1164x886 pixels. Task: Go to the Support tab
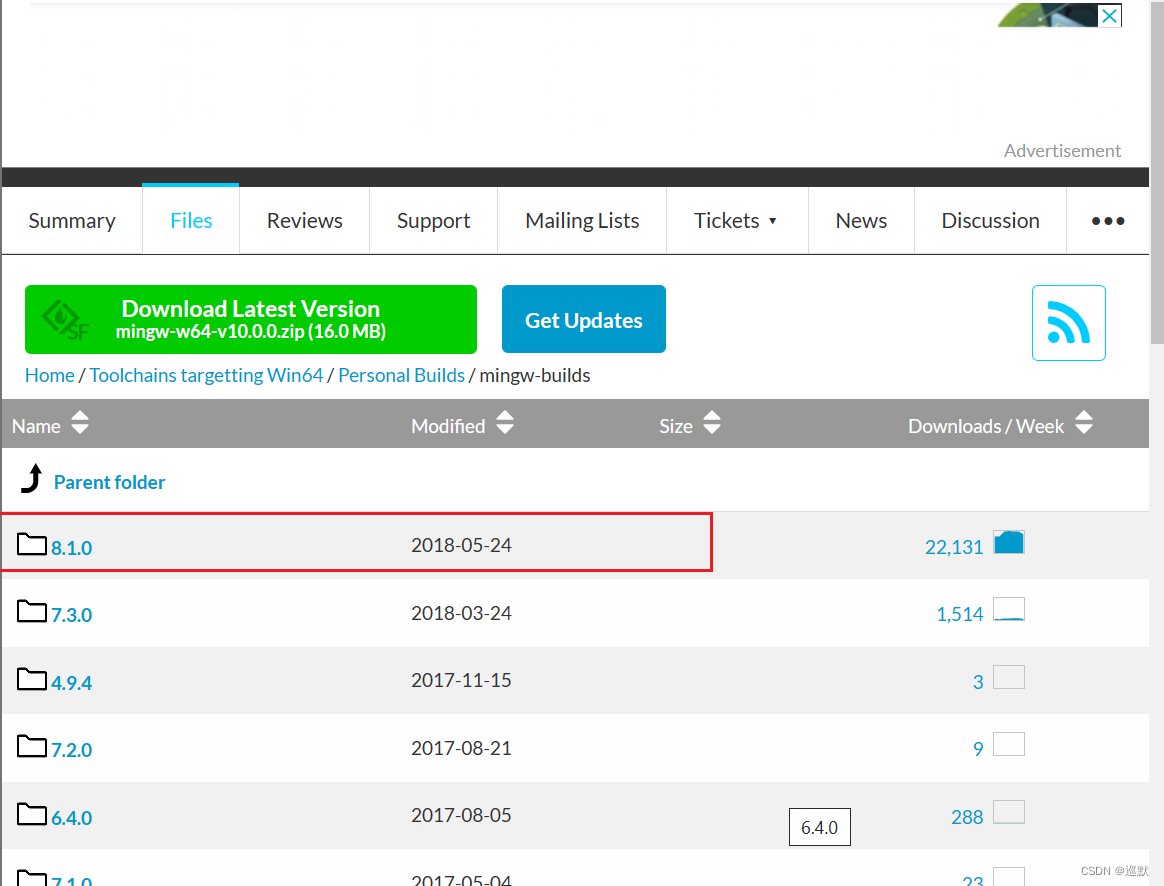pos(434,221)
